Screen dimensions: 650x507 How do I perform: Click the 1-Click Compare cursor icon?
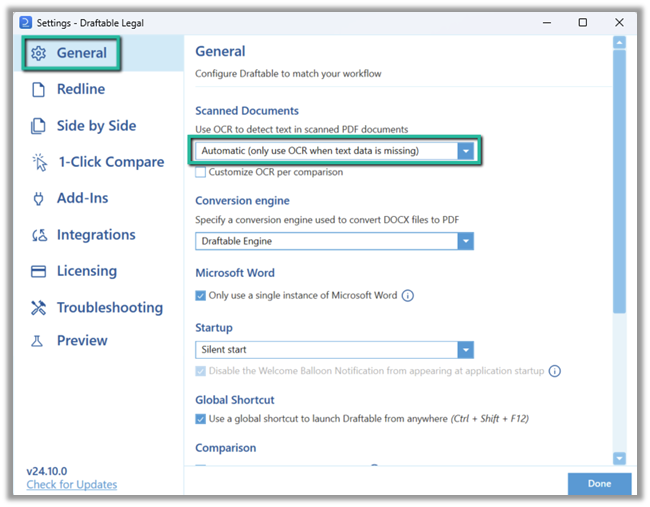(x=40, y=162)
